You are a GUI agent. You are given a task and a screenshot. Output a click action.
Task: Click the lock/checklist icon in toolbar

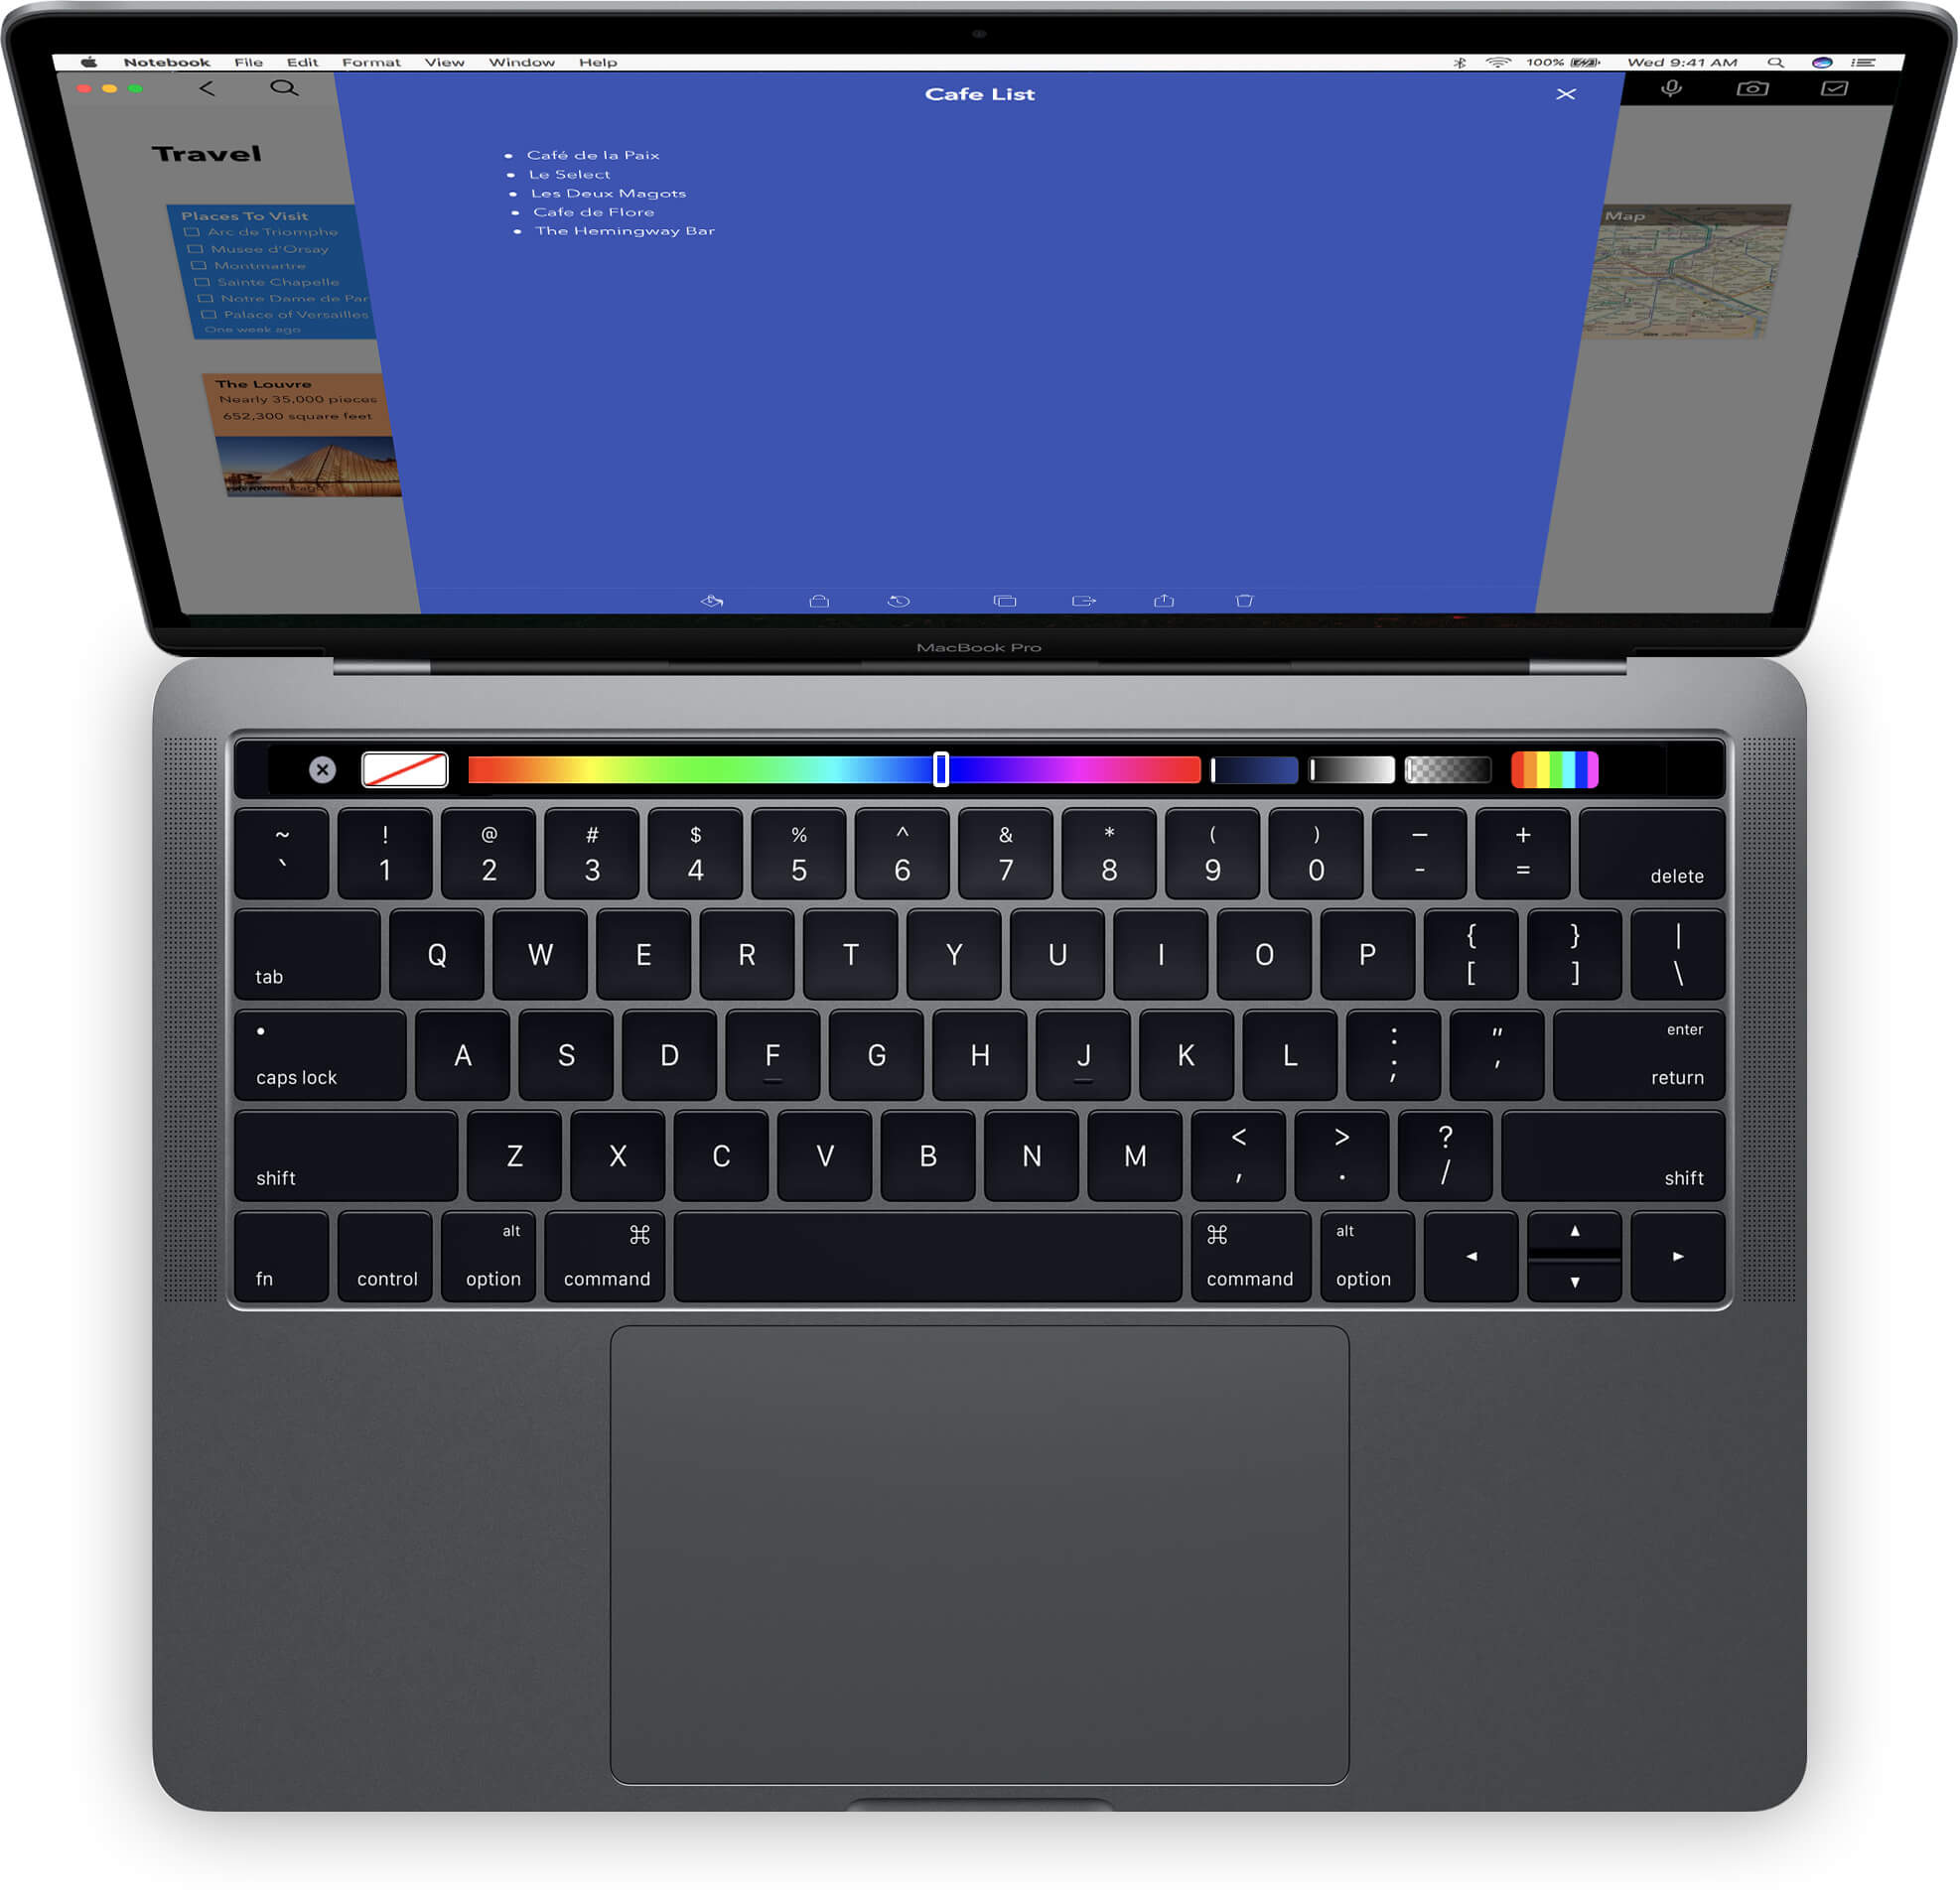pyautogui.click(x=817, y=593)
